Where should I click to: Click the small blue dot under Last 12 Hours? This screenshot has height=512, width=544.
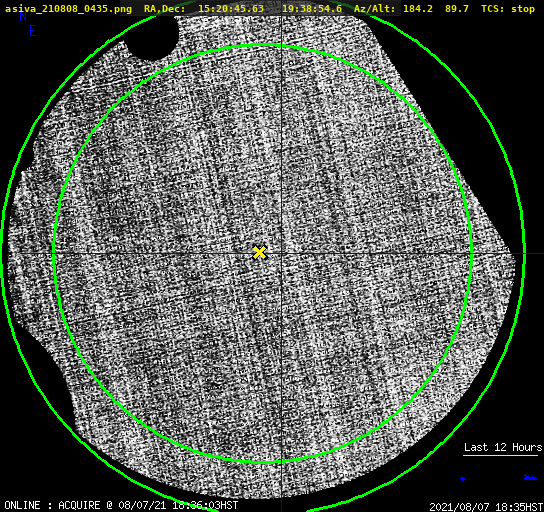click(462, 479)
